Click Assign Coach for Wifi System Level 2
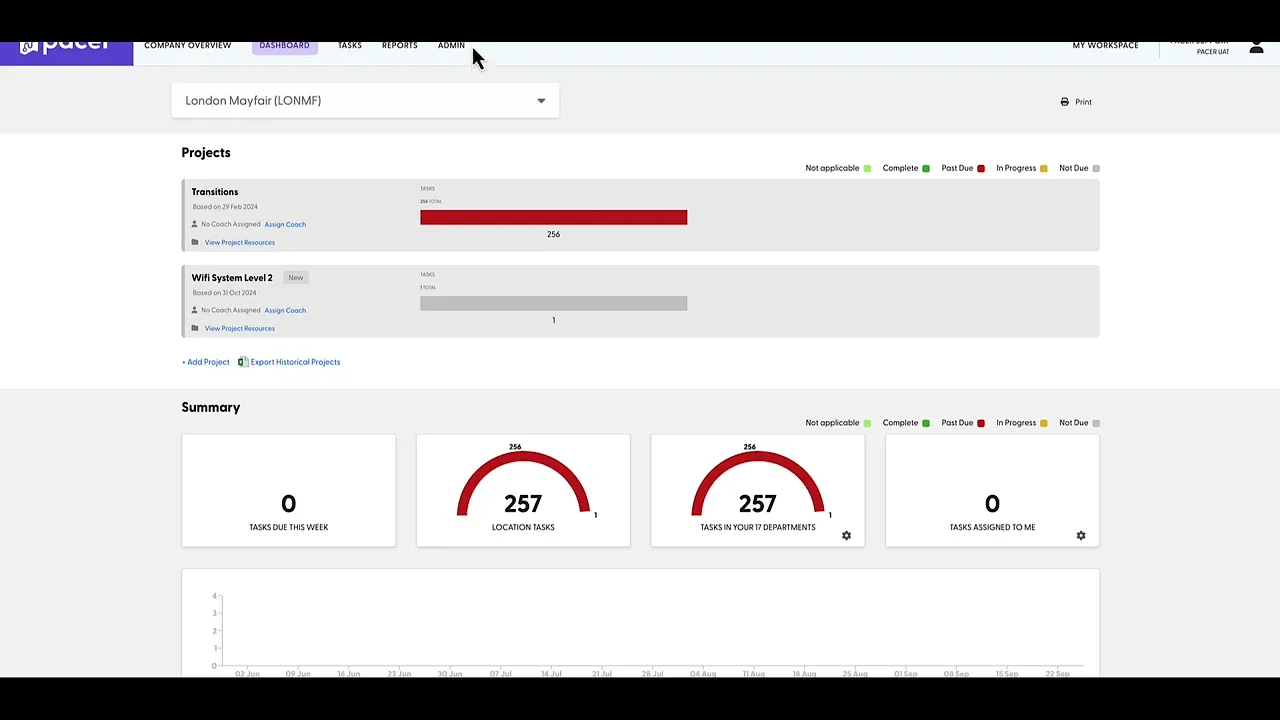 285,310
